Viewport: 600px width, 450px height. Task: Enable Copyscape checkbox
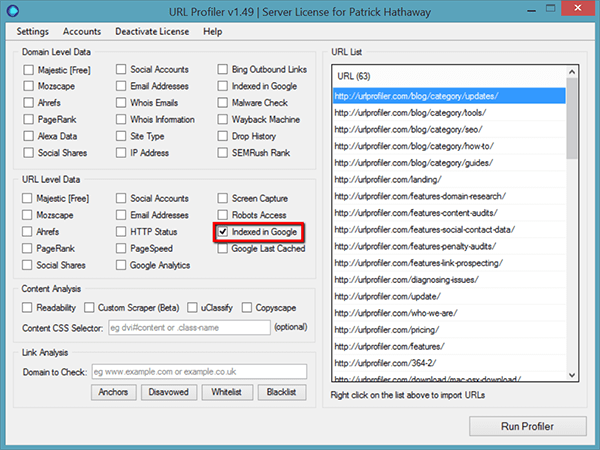pos(247,307)
